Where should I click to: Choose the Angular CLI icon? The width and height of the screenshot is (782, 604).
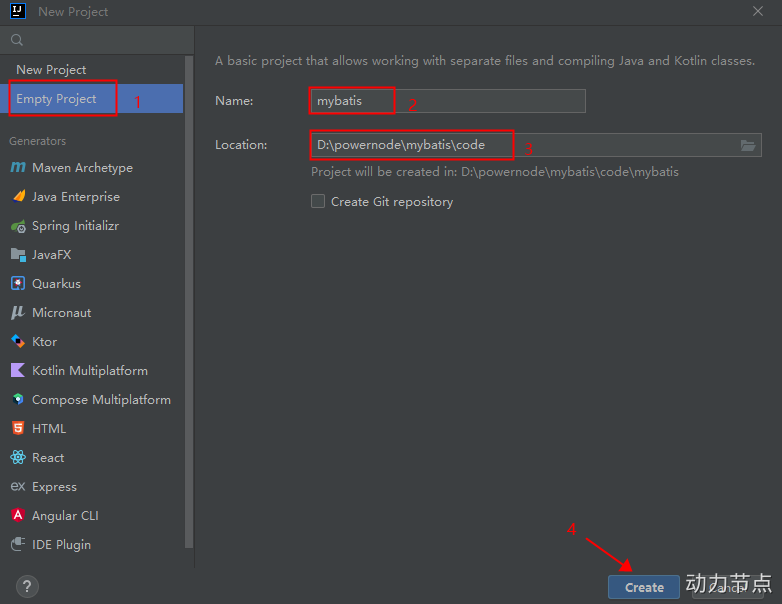[x=18, y=516]
